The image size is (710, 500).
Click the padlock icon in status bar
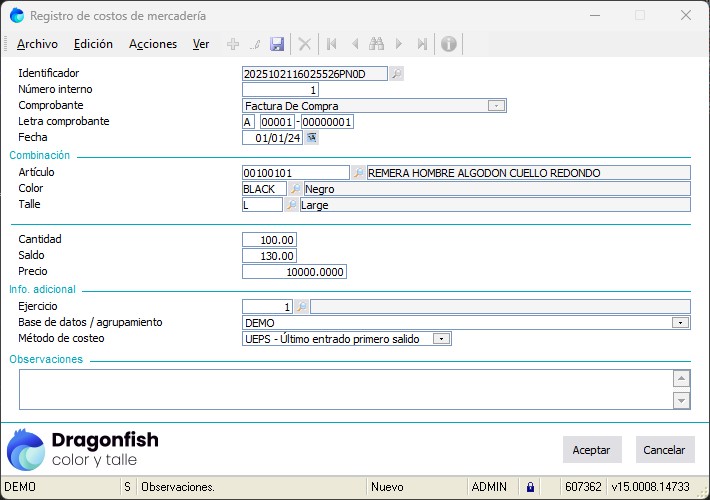pos(531,487)
